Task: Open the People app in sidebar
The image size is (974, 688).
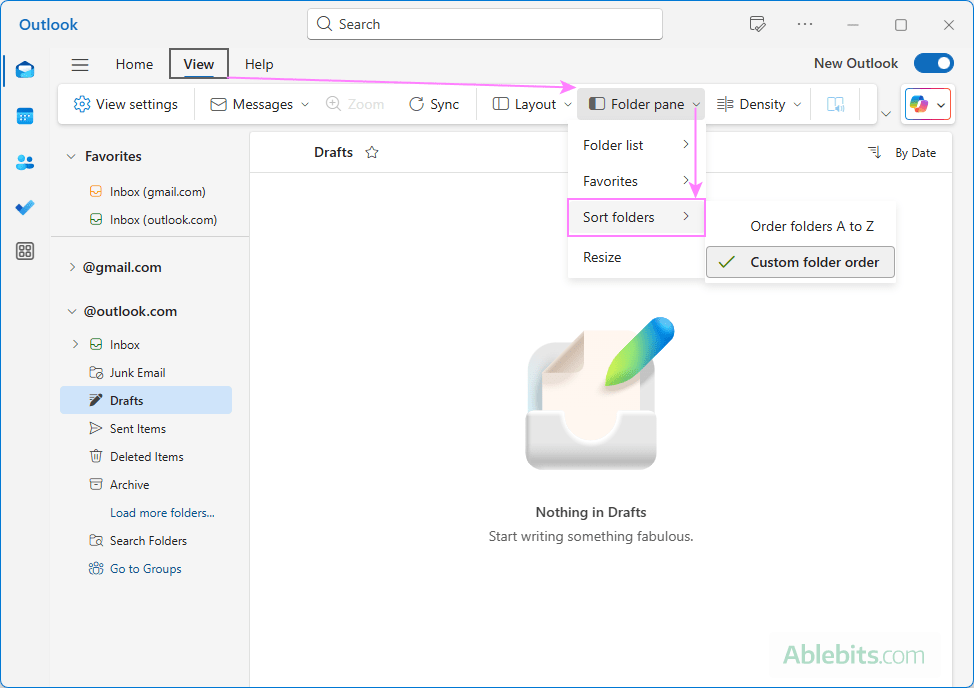Action: coord(25,162)
